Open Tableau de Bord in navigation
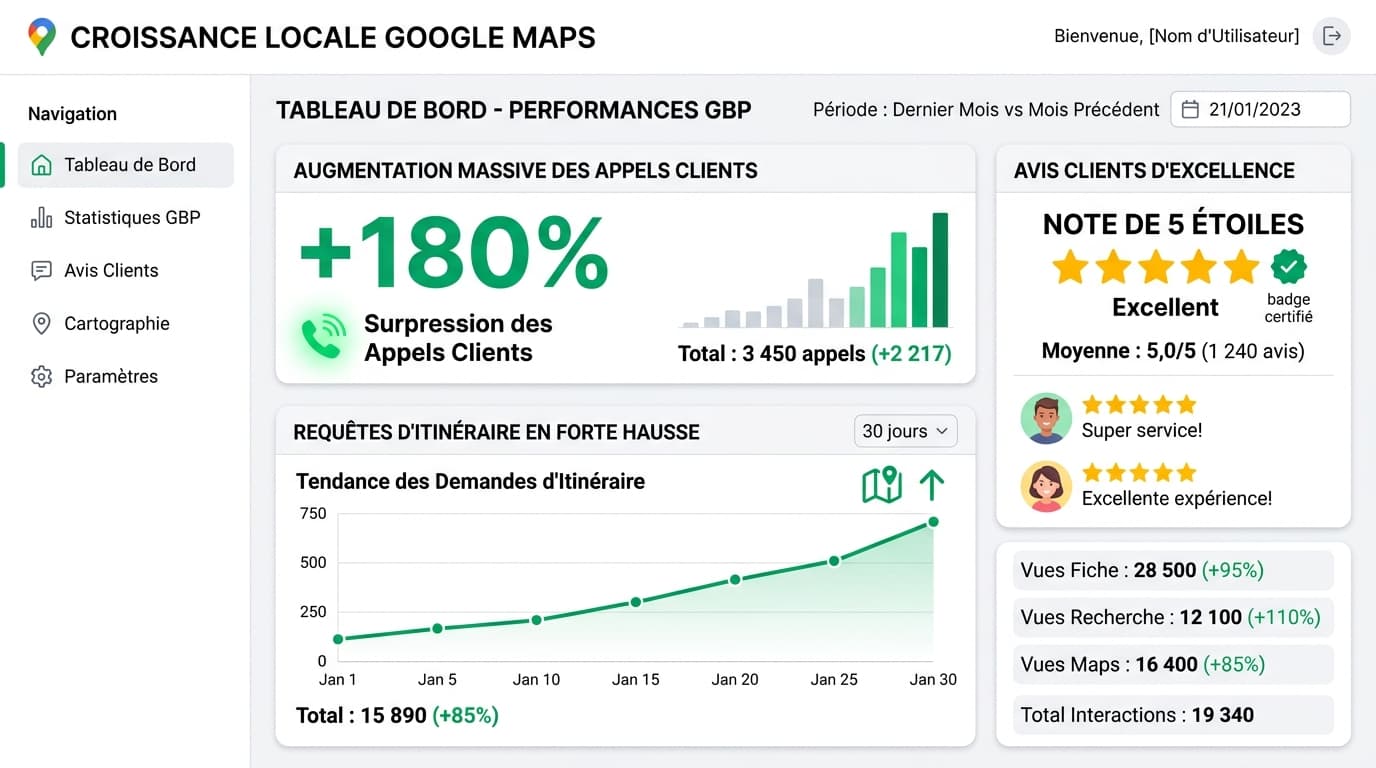The image size is (1376, 768). click(x=126, y=165)
